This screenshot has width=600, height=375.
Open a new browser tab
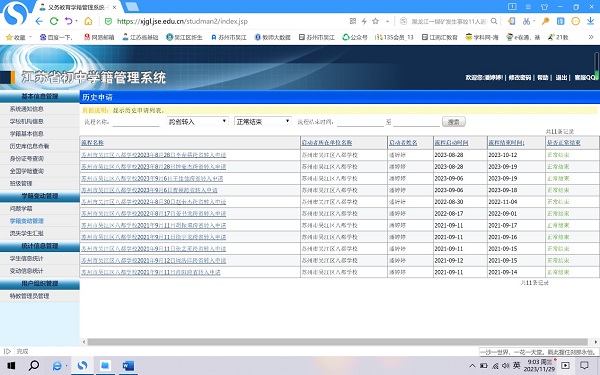(132, 7)
